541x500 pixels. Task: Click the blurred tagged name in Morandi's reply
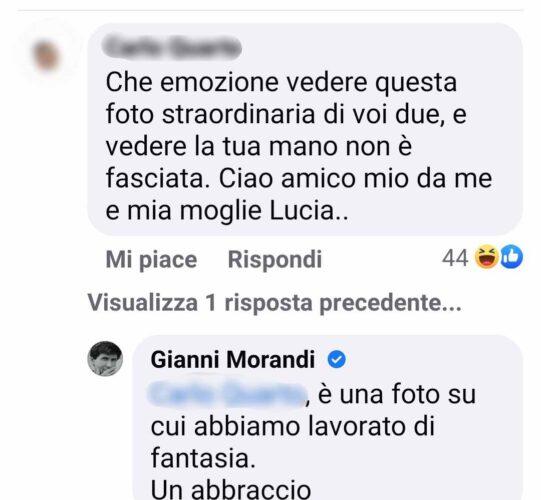(x=226, y=394)
